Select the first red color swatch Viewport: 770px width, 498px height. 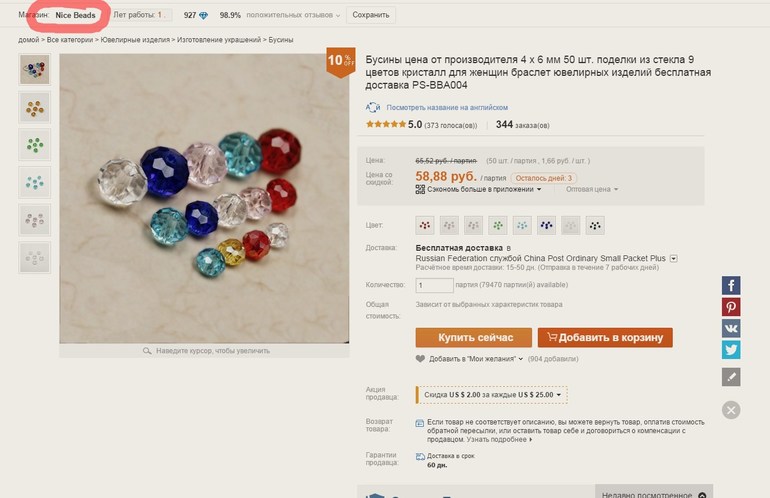click(x=426, y=225)
